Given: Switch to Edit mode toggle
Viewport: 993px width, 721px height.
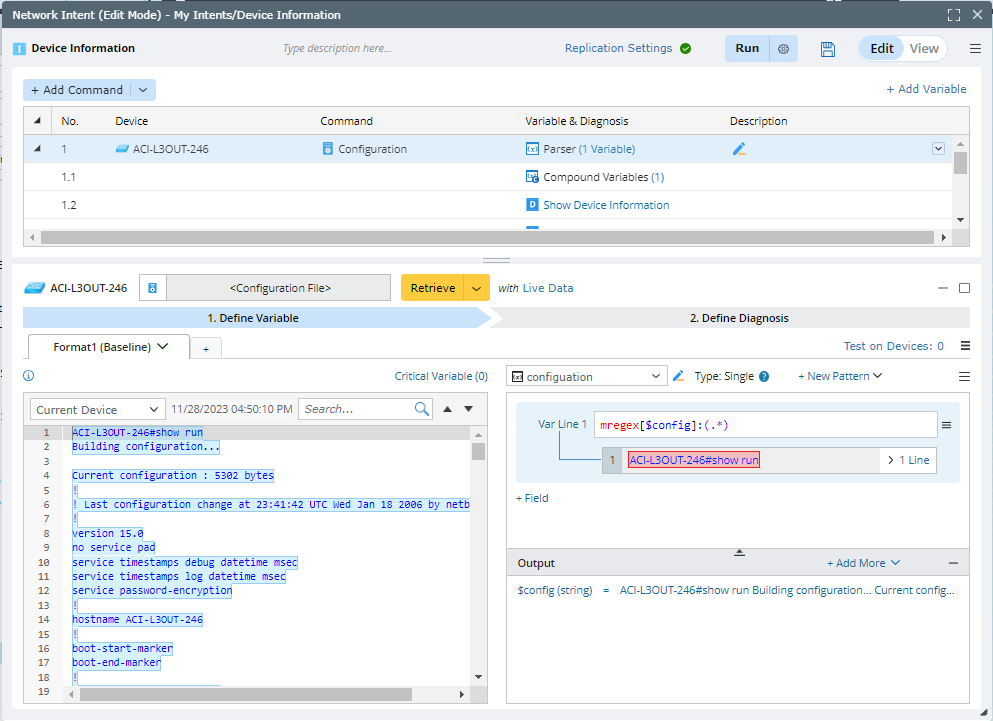Looking at the screenshot, I should tap(881, 49).
